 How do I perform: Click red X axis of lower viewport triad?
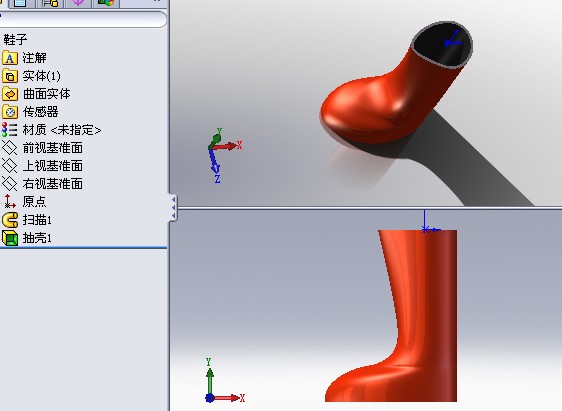pos(228,398)
